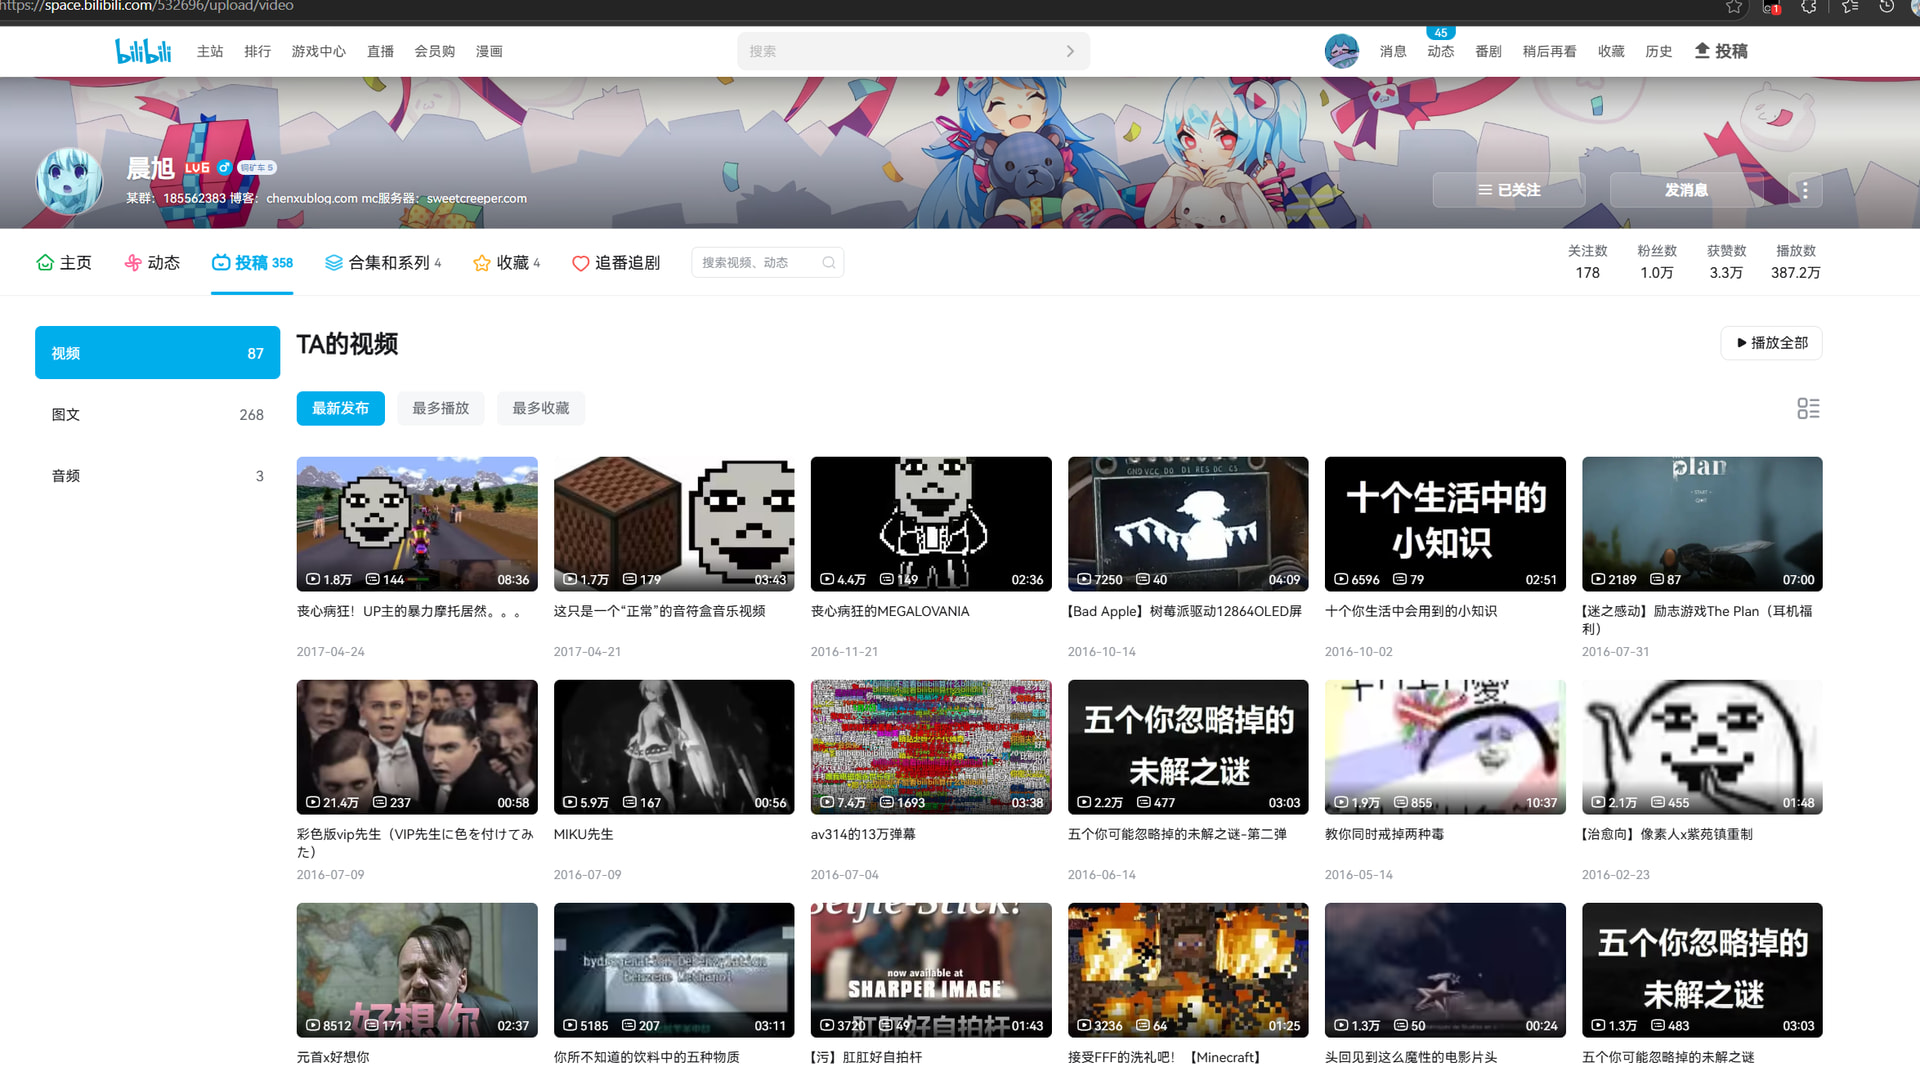Open 合集和系列 tab
This screenshot has height=1067, width=1920.
point(383,263)
